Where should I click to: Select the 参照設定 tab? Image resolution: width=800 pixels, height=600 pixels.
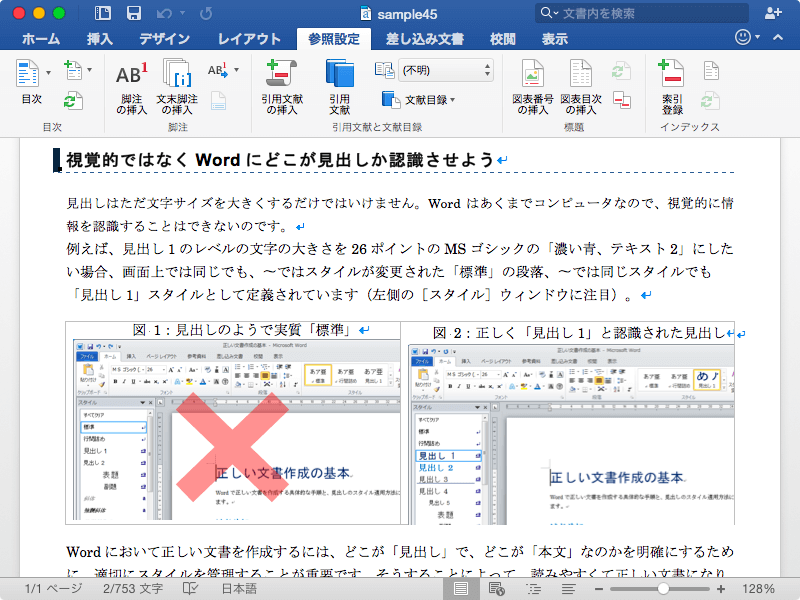pos(334,39)
